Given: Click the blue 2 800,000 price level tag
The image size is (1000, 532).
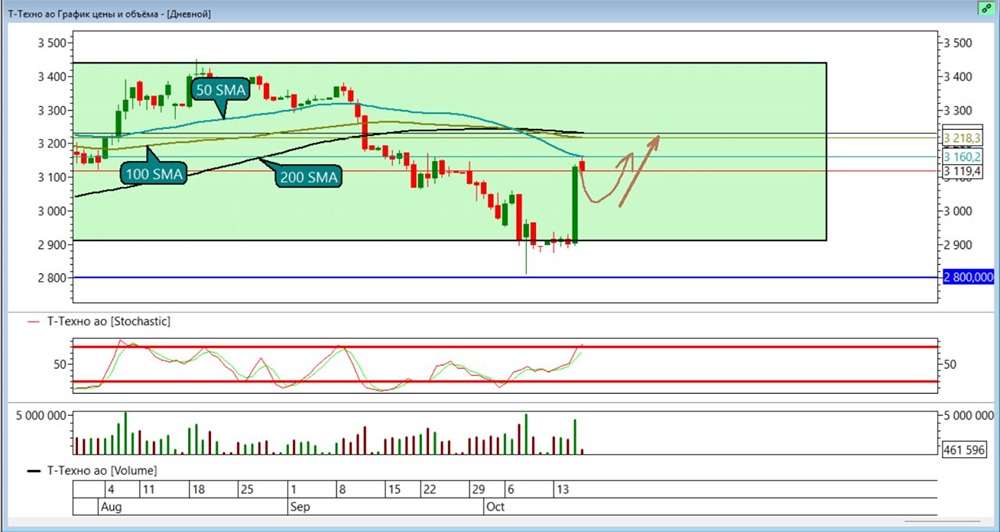Looking at the screenshot, I should (x=967, y=277).
